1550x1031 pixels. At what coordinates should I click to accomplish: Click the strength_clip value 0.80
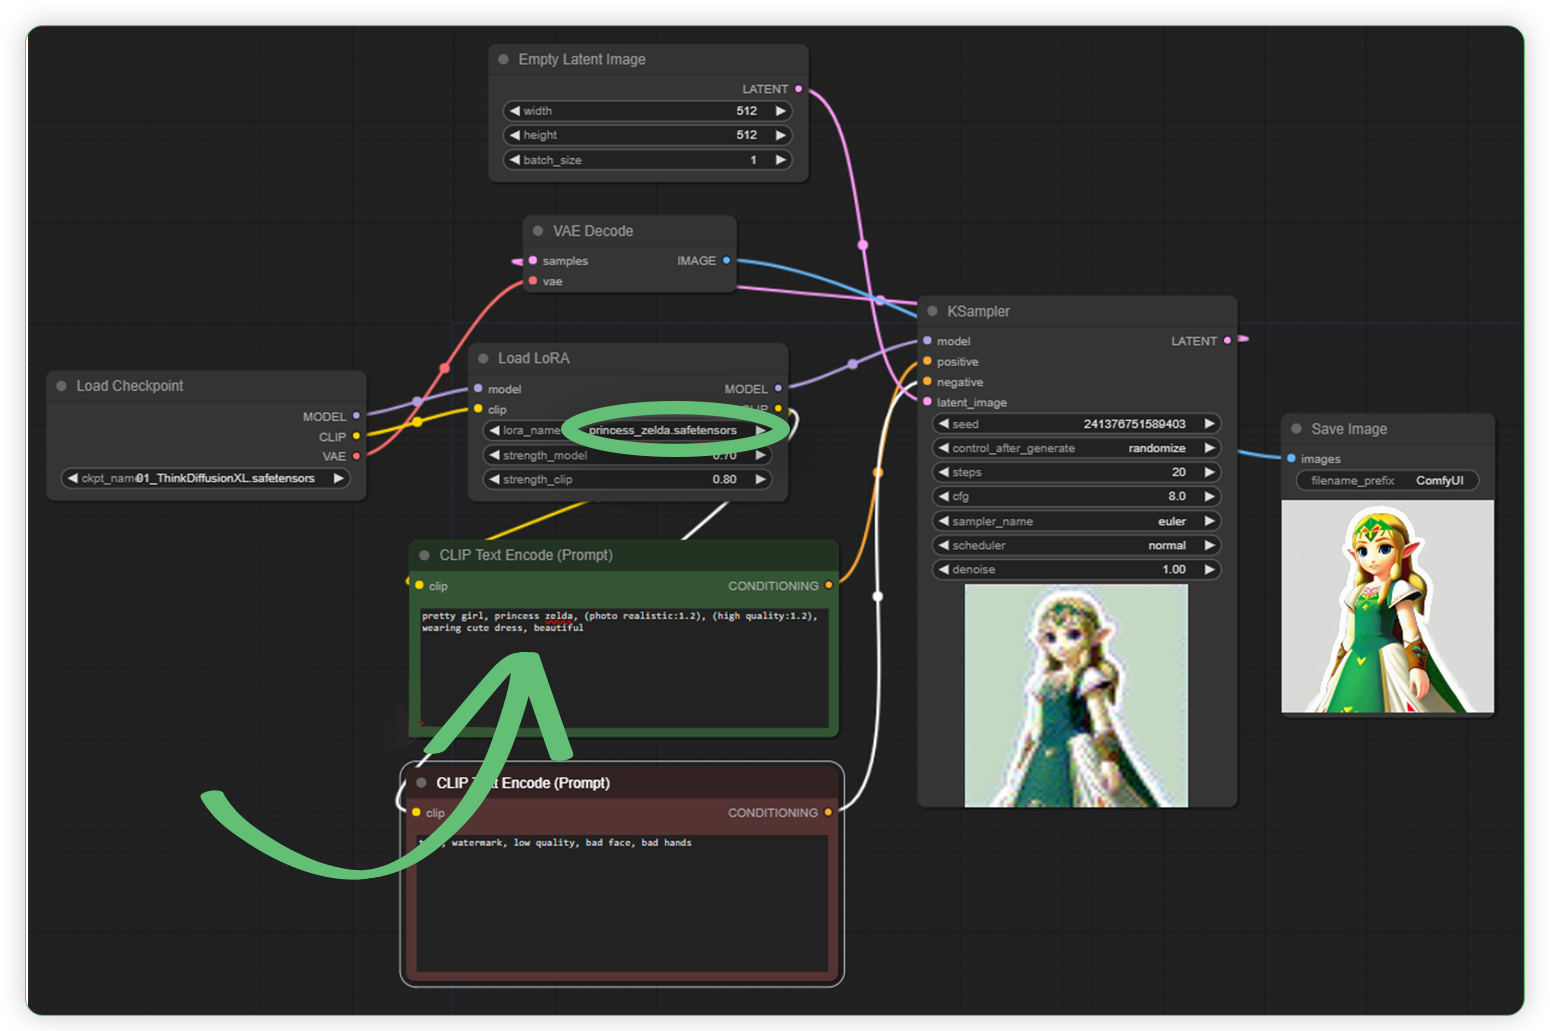[725, 479]
